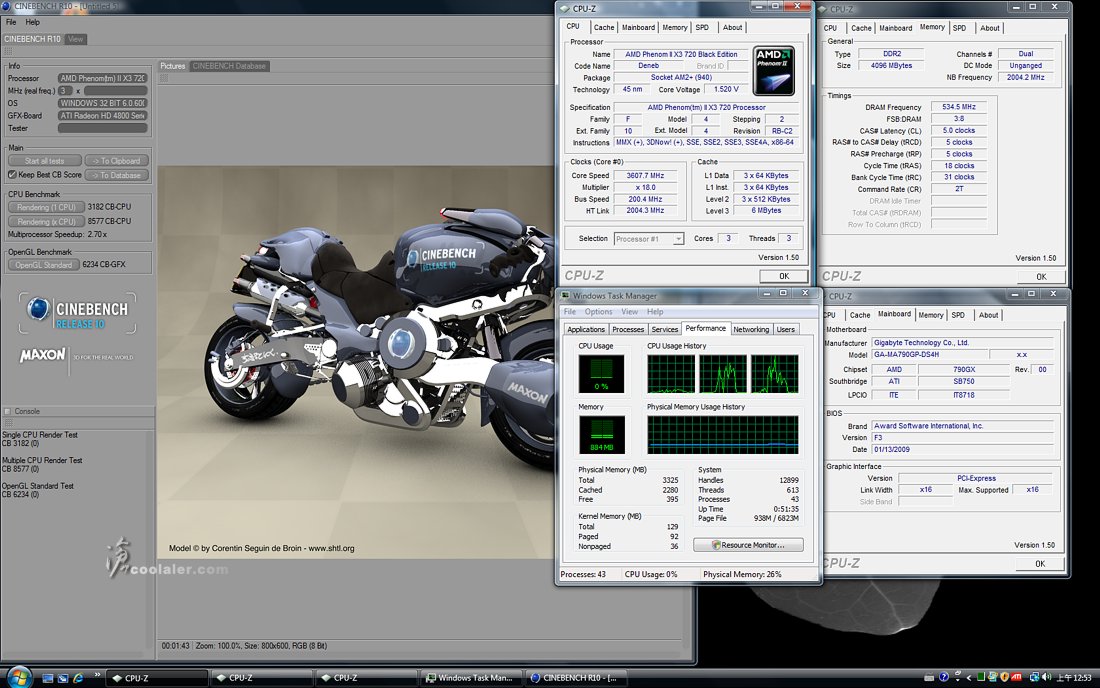This screenshot has width=1100, height=688.
Task: Switch to the View tab in CINEBENCH
Action: click(x=76, y=39)
